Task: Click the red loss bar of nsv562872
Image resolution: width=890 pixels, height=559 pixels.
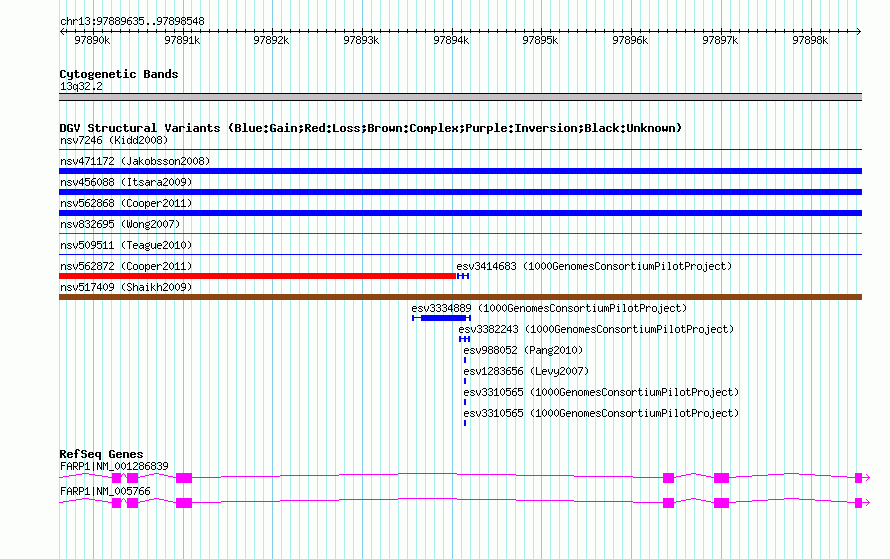Action: click(257, 276)
